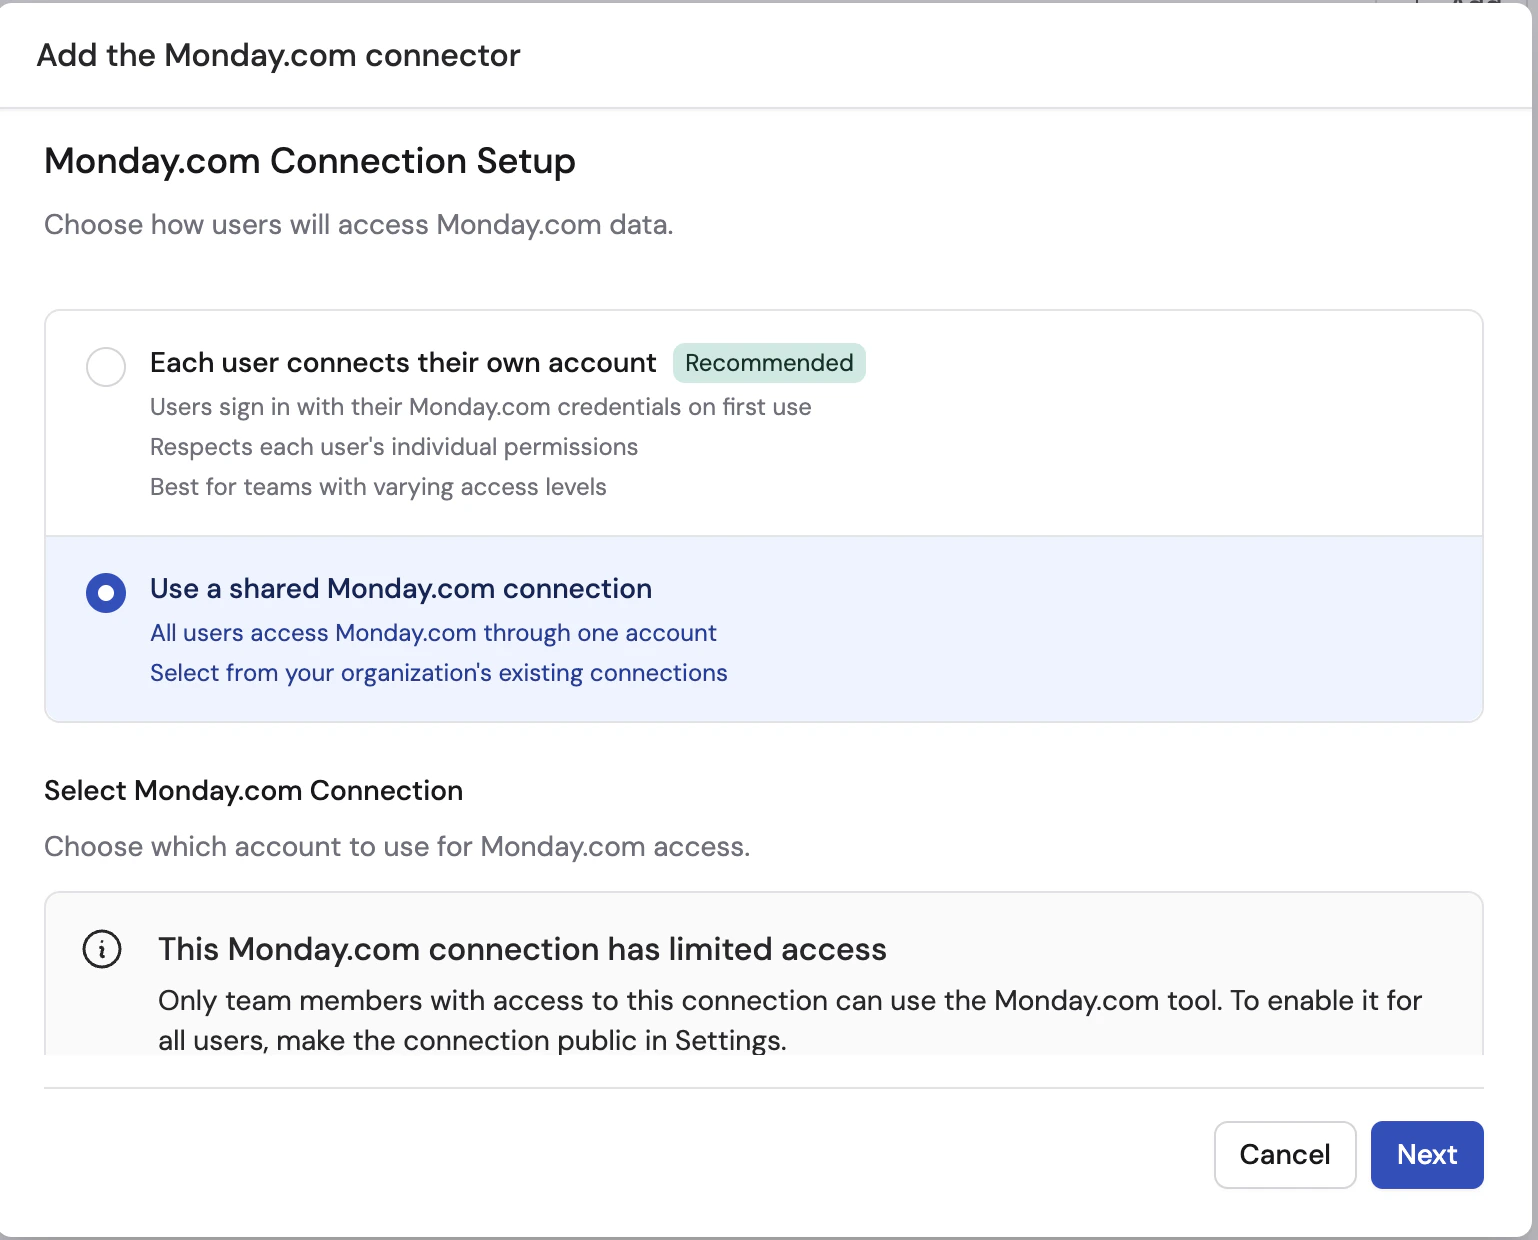Click the empty radio circle for individual accounts

coord(106,367)
